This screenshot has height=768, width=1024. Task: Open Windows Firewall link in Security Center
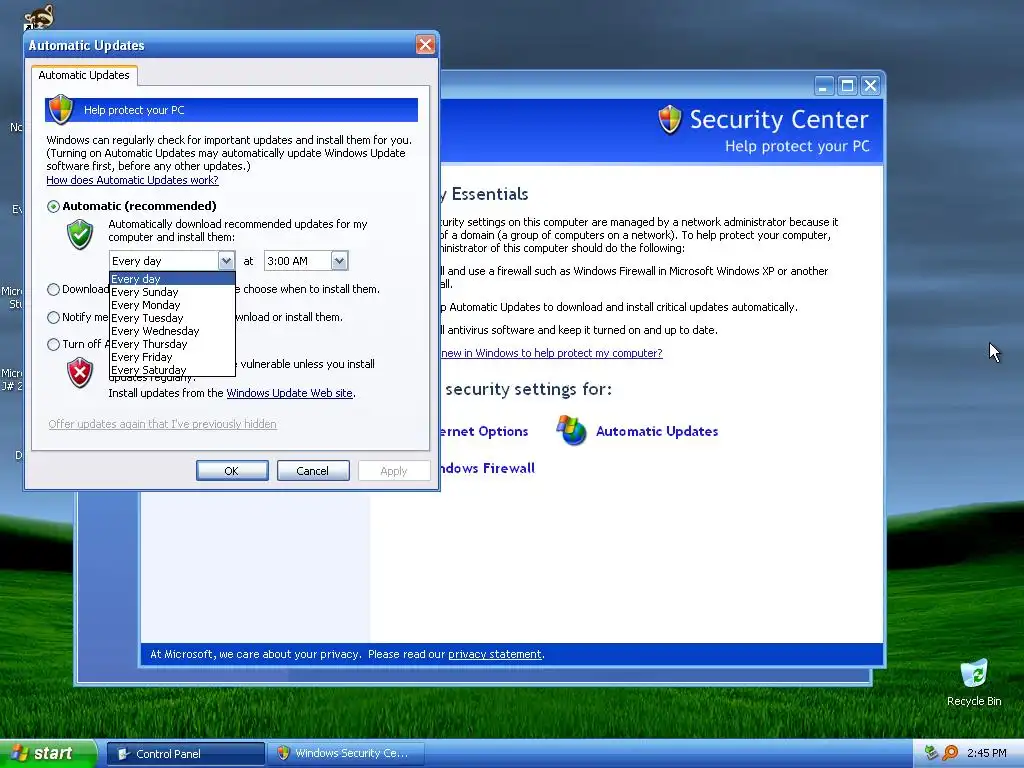(487, 468)
